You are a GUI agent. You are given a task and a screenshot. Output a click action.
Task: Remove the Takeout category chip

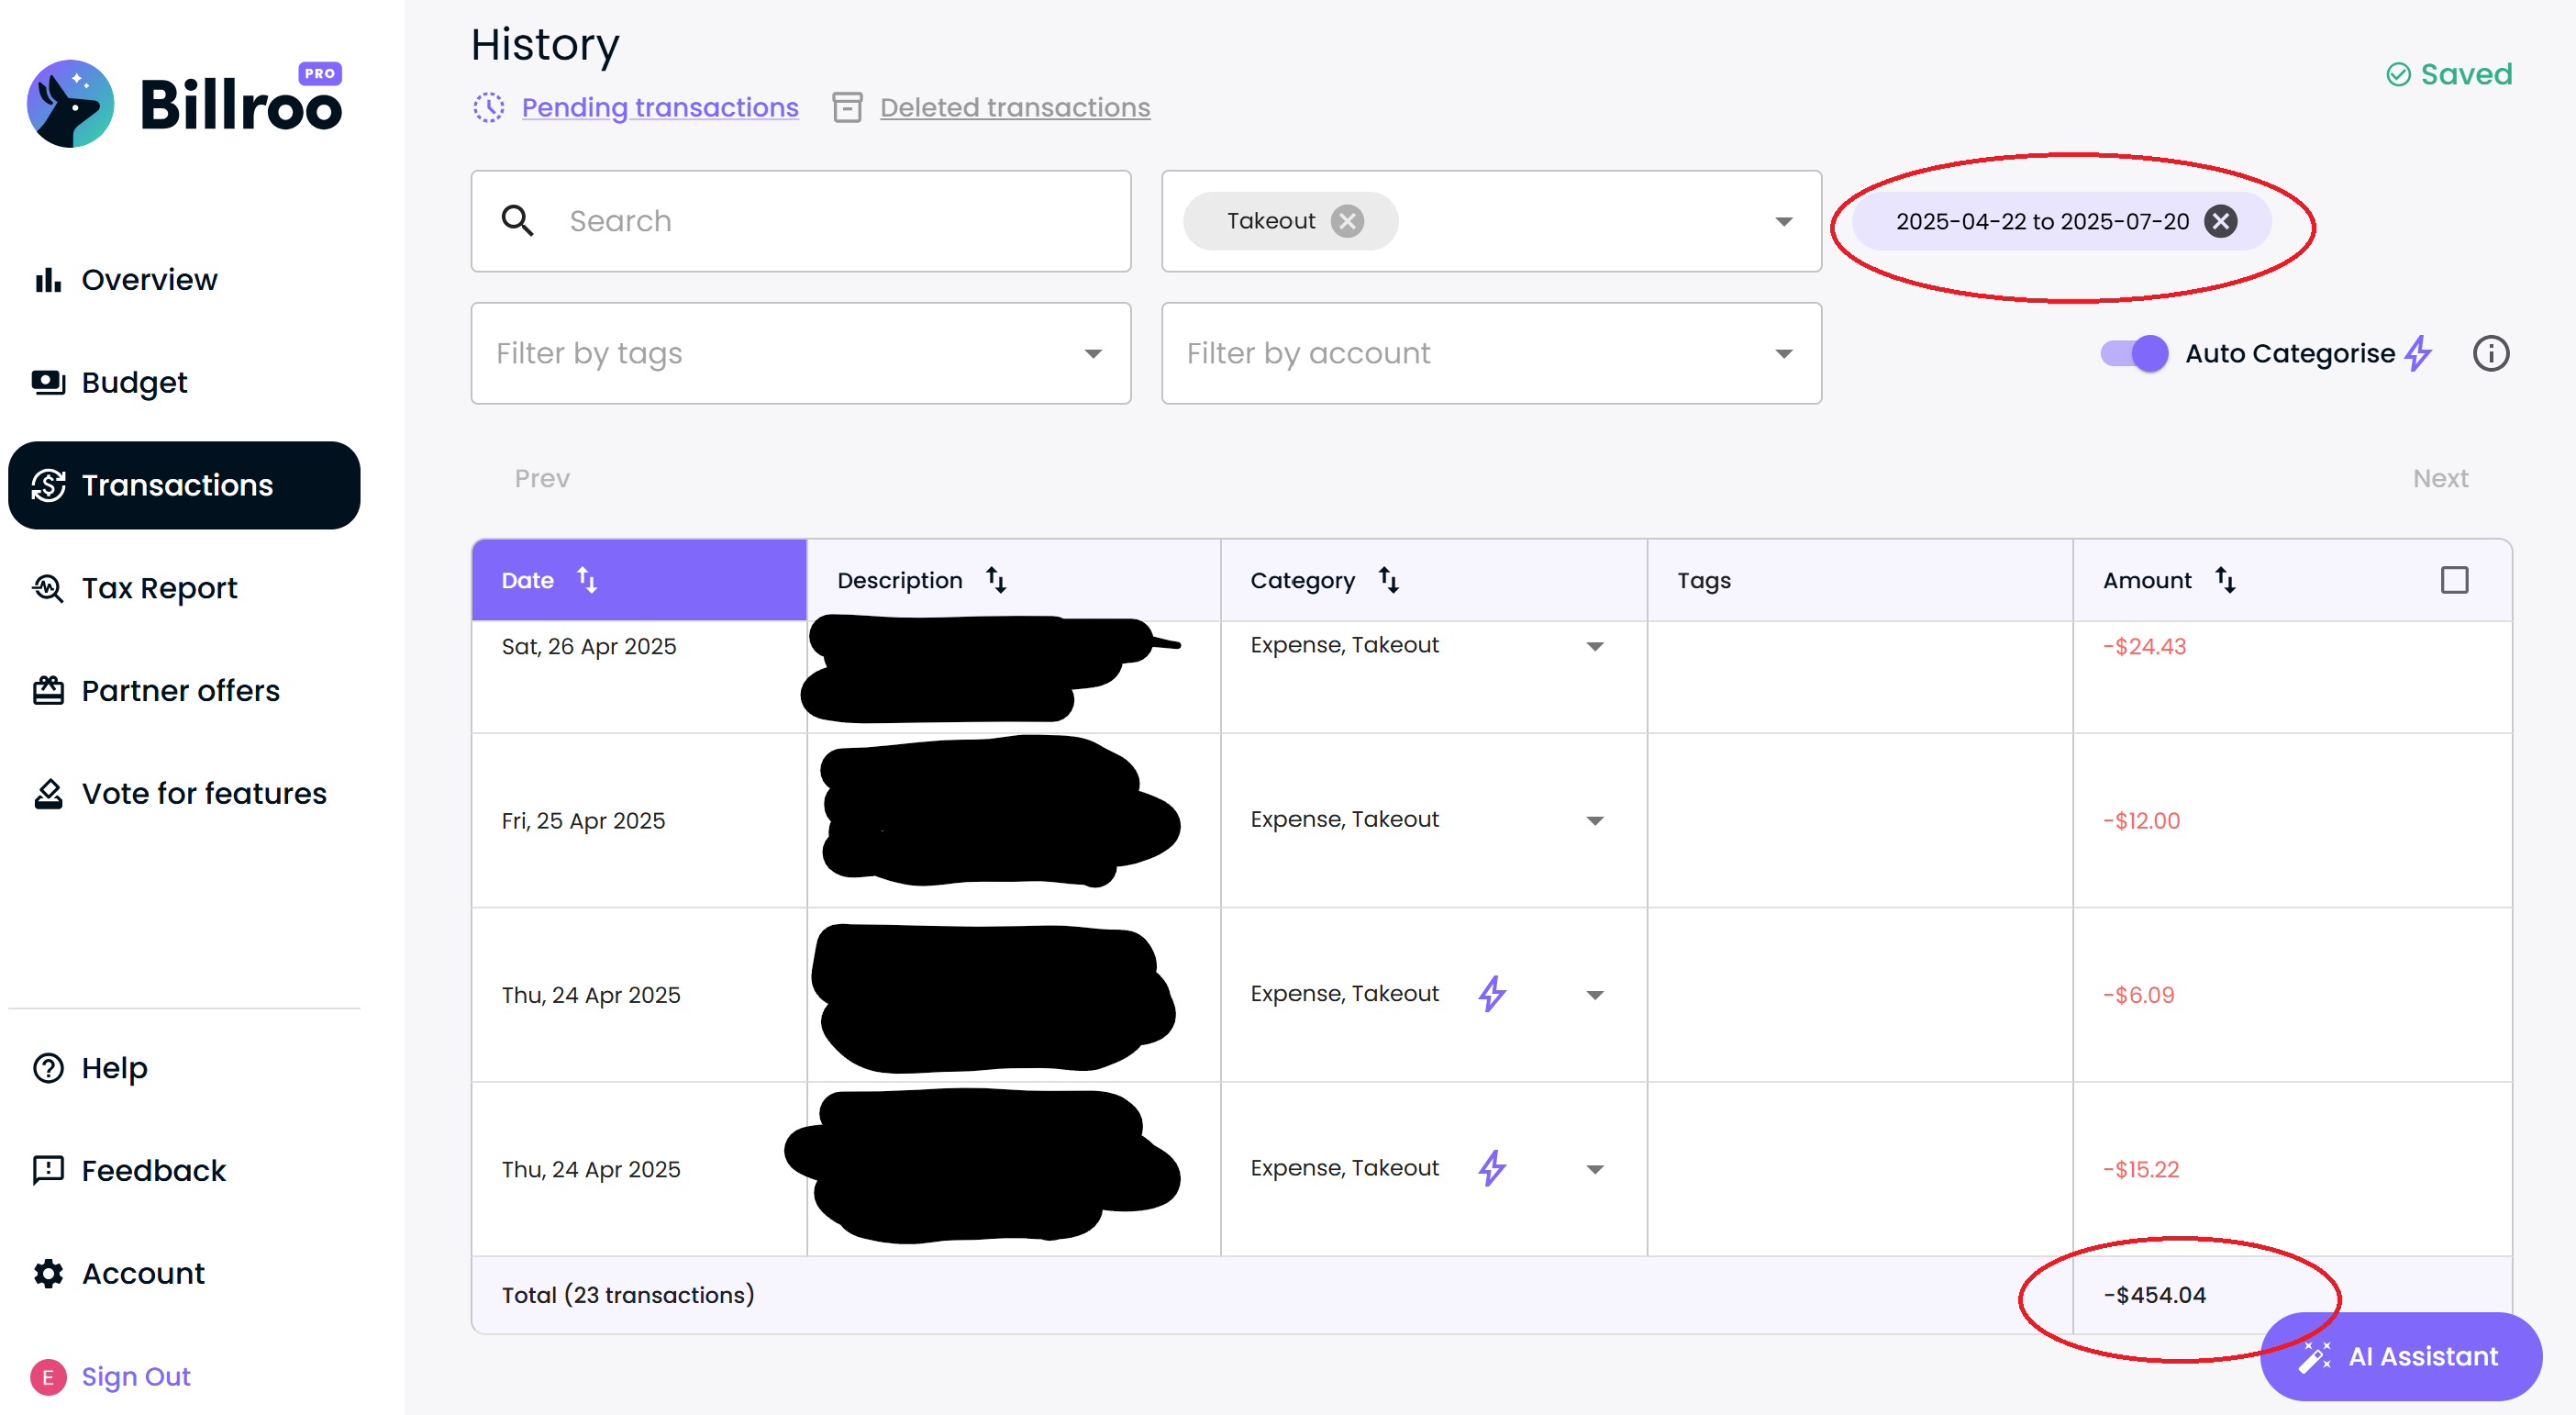[1347, 221]
